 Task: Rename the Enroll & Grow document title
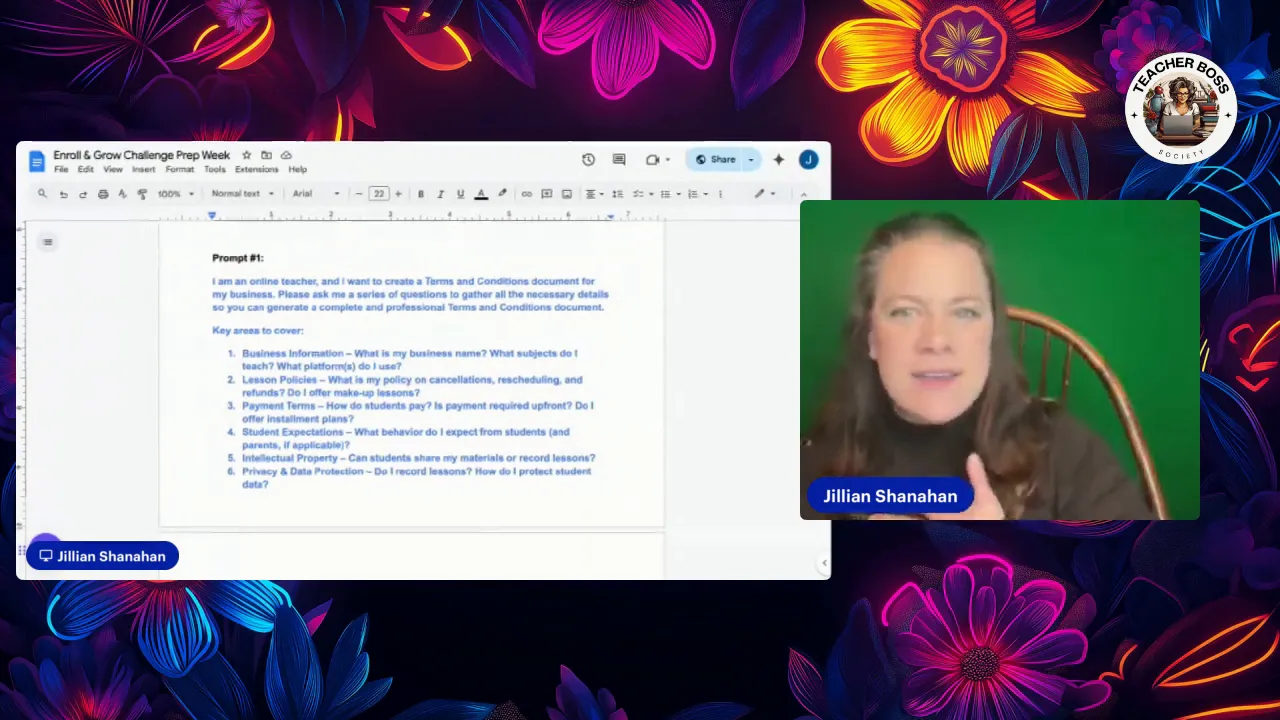pyautogui.click(x=142, y=155)
